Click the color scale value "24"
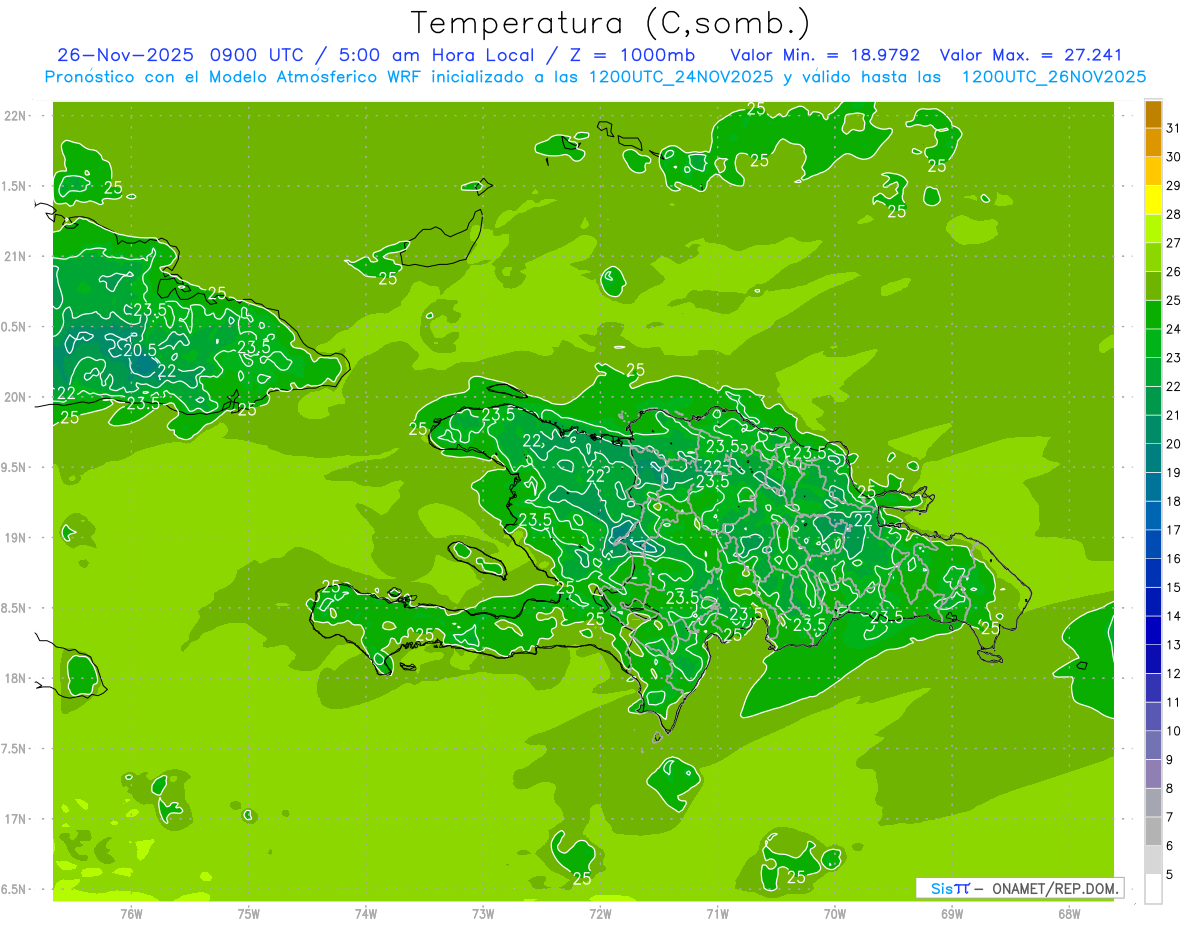1200x927 pixels. tap(1174, 329)
